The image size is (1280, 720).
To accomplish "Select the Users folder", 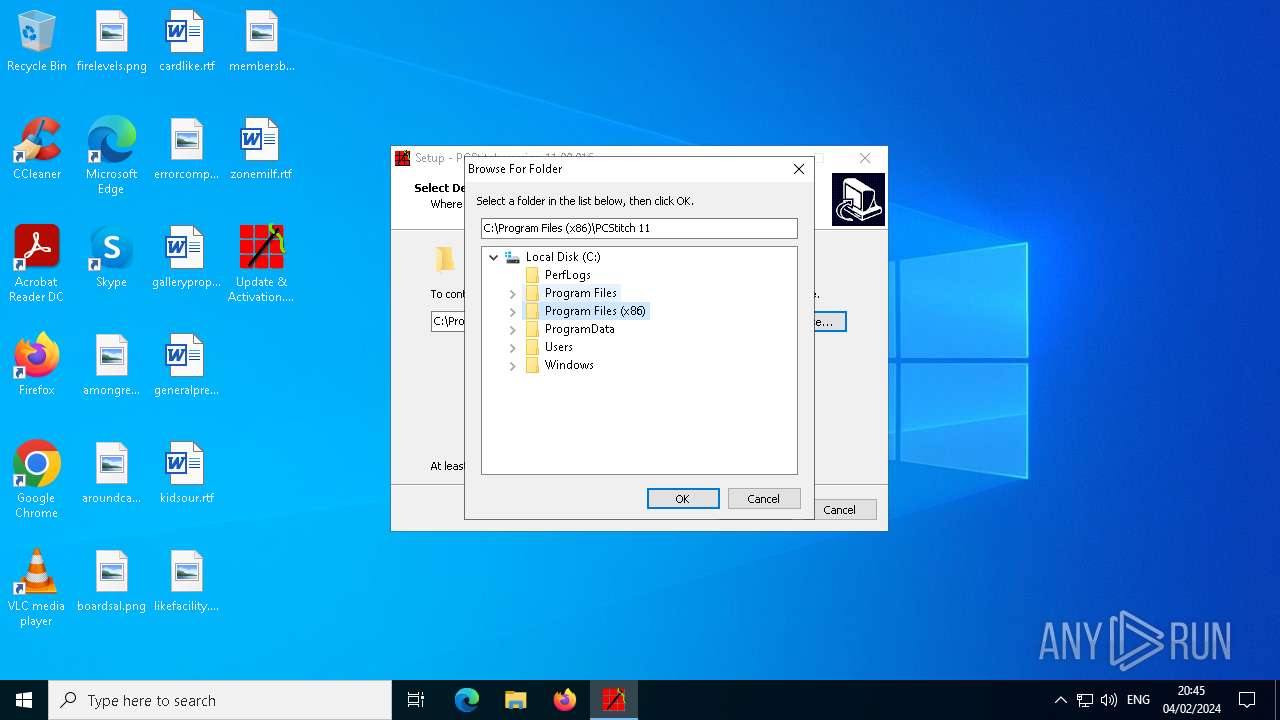I will (x=559, y=347).
